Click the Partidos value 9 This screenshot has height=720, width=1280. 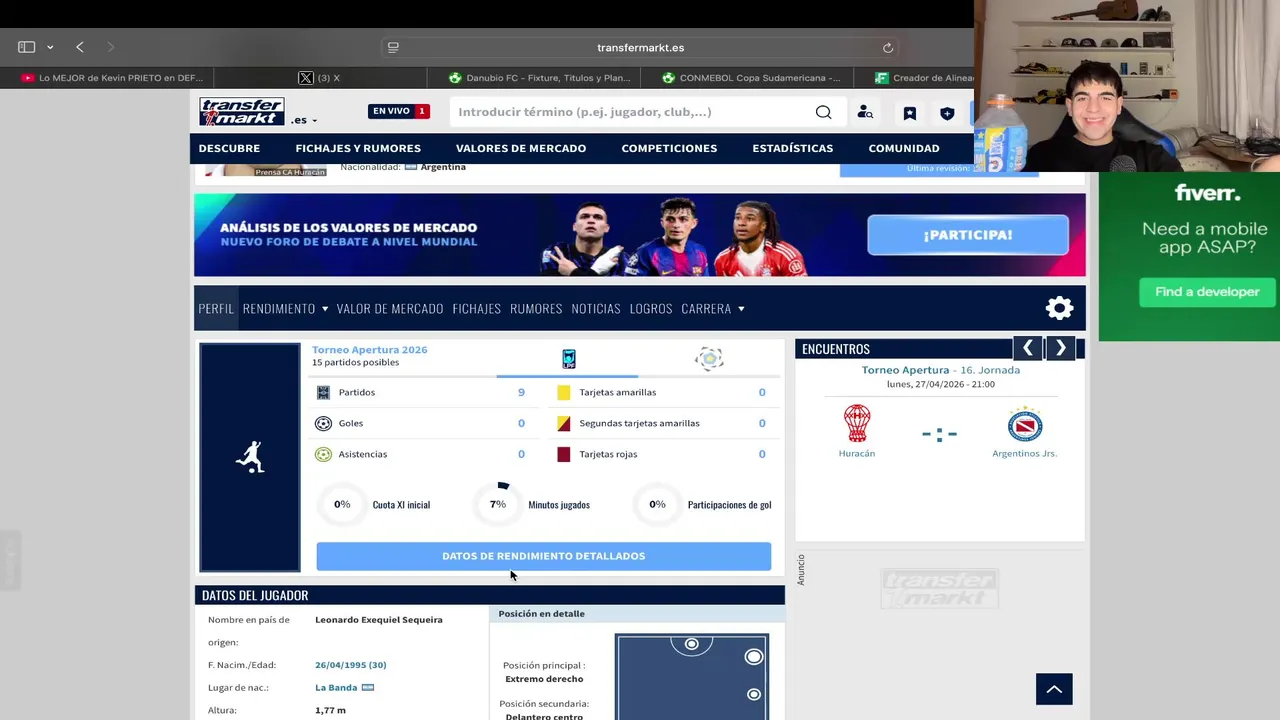click(x=521, y=392)
